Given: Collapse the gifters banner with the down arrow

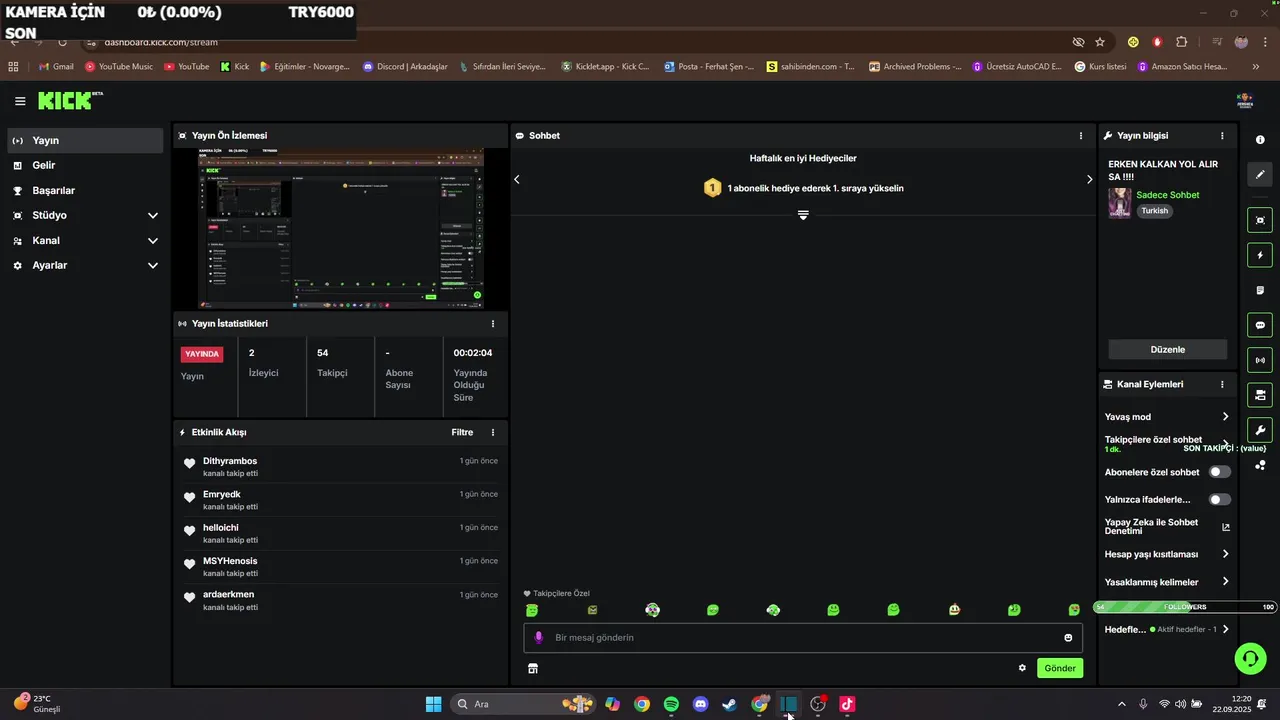Looking at the screenshot, I should coord(803,215).
